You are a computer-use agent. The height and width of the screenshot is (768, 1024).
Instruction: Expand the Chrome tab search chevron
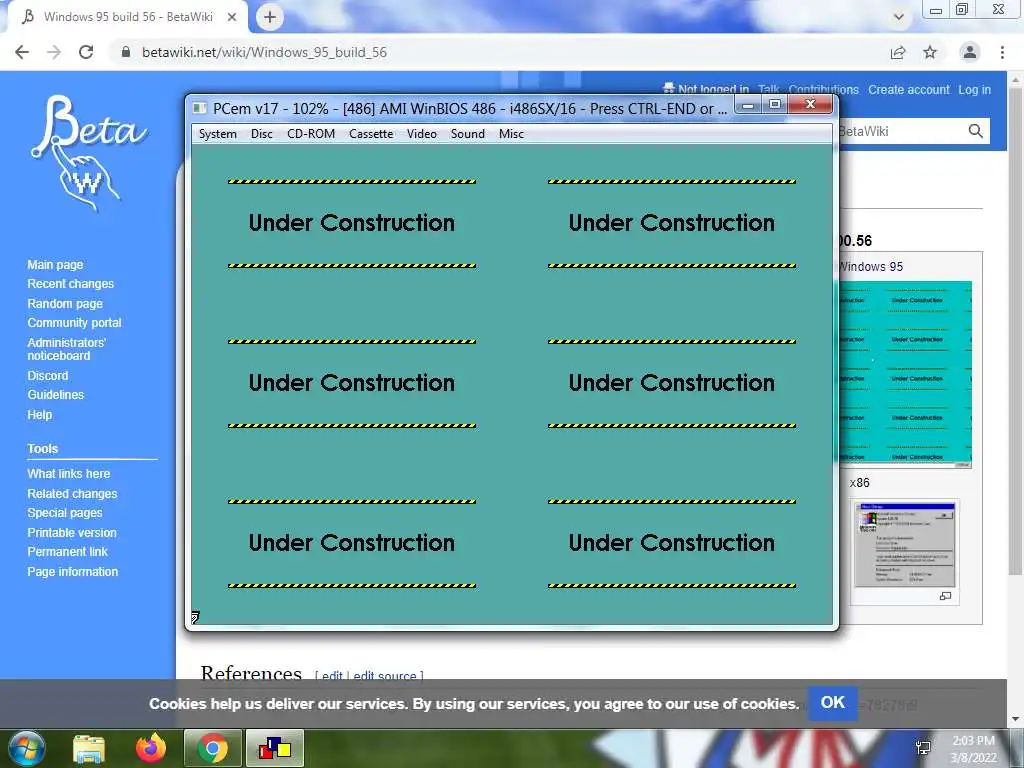tap(899, 17)
